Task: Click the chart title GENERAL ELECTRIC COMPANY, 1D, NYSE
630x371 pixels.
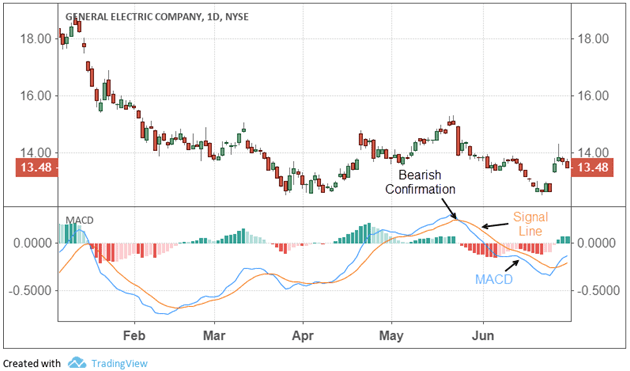Action: tap(157, 17)
